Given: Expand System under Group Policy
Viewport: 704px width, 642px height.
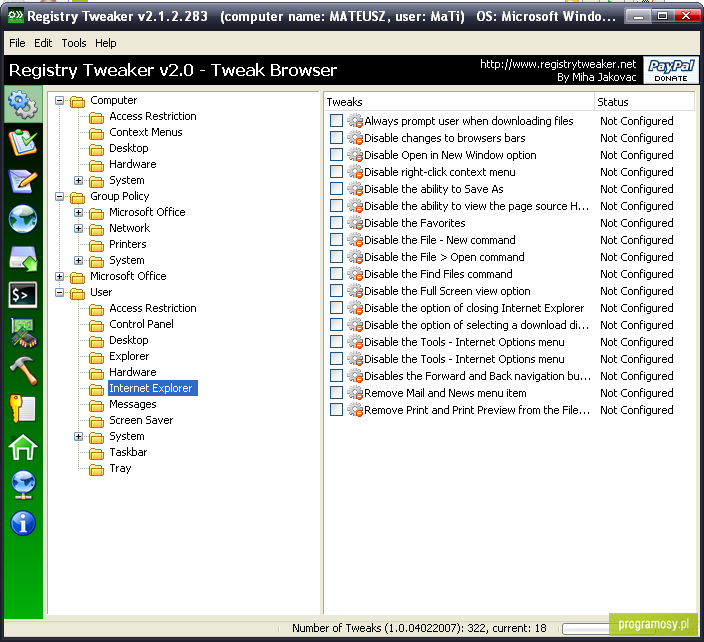Looking at the screenshot, I should click(x=79, y=260).
